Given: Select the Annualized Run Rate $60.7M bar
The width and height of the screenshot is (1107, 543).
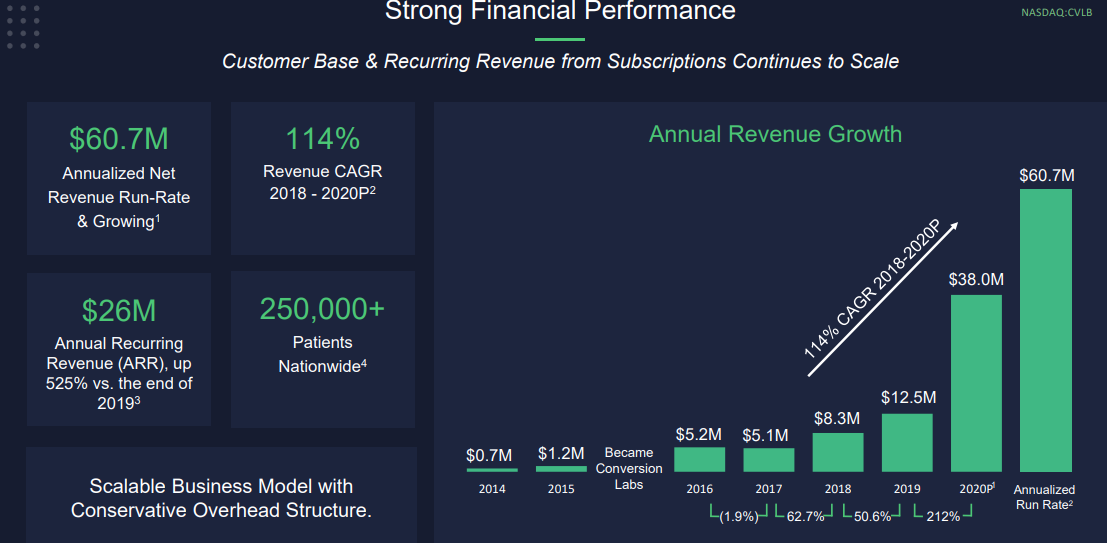Looking at the screenshot, I should pyautogui.click(x=1045, y=330).
